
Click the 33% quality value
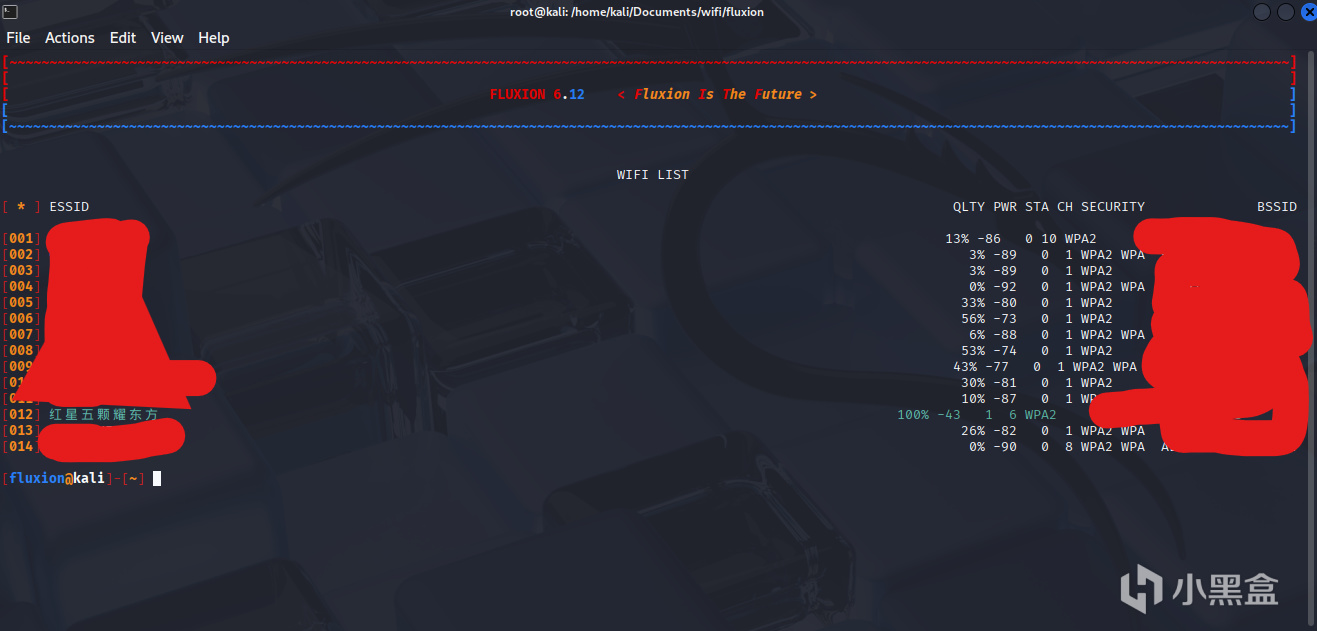click(x=973, y=303)
